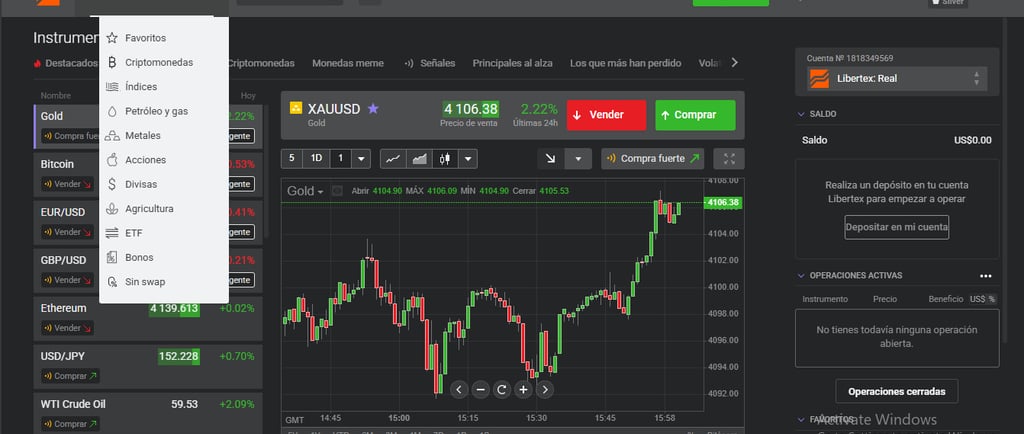The width and height of the screenshot is (1024, 434).
Task: Click the Compra fuerte signal button
Action: (652, 159)
